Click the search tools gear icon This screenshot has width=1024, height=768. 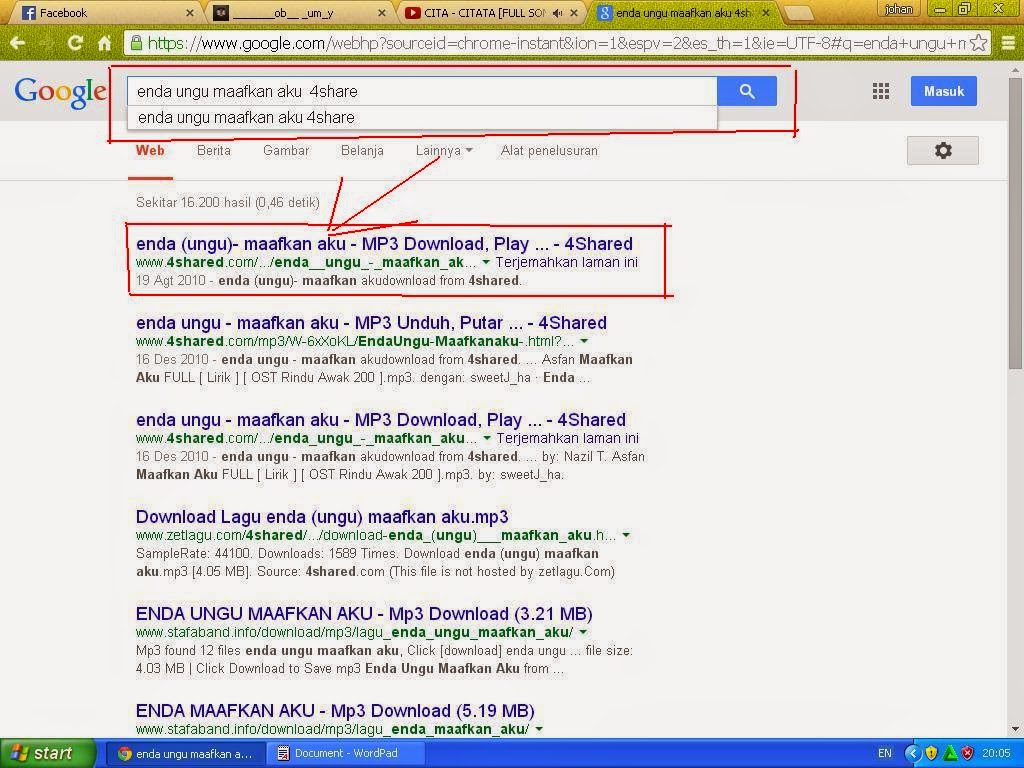coord(942,150)
